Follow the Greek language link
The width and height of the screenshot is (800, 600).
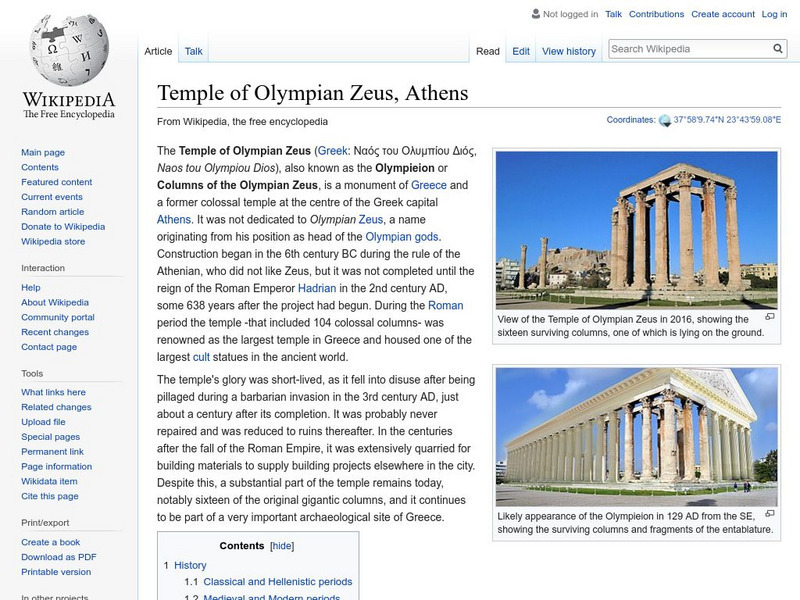(x=332, y=151)
